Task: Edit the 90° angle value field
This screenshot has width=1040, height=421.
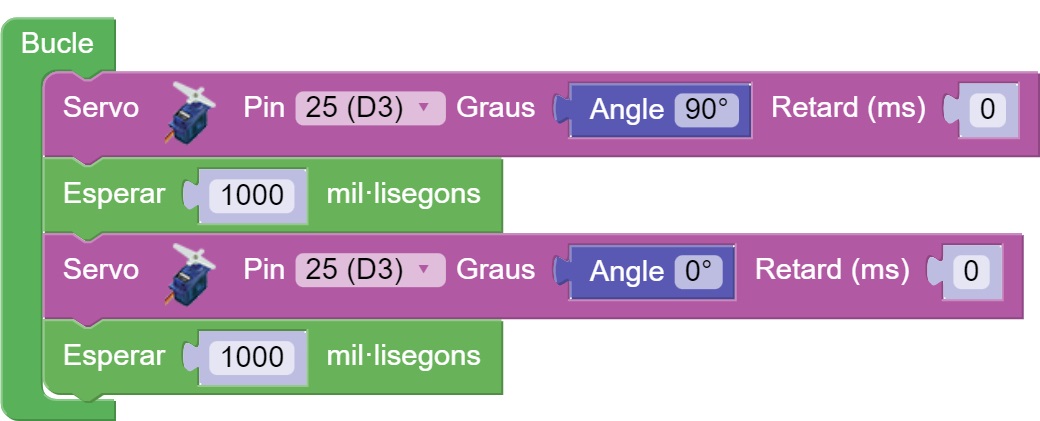Action: [x=706, y=110]
